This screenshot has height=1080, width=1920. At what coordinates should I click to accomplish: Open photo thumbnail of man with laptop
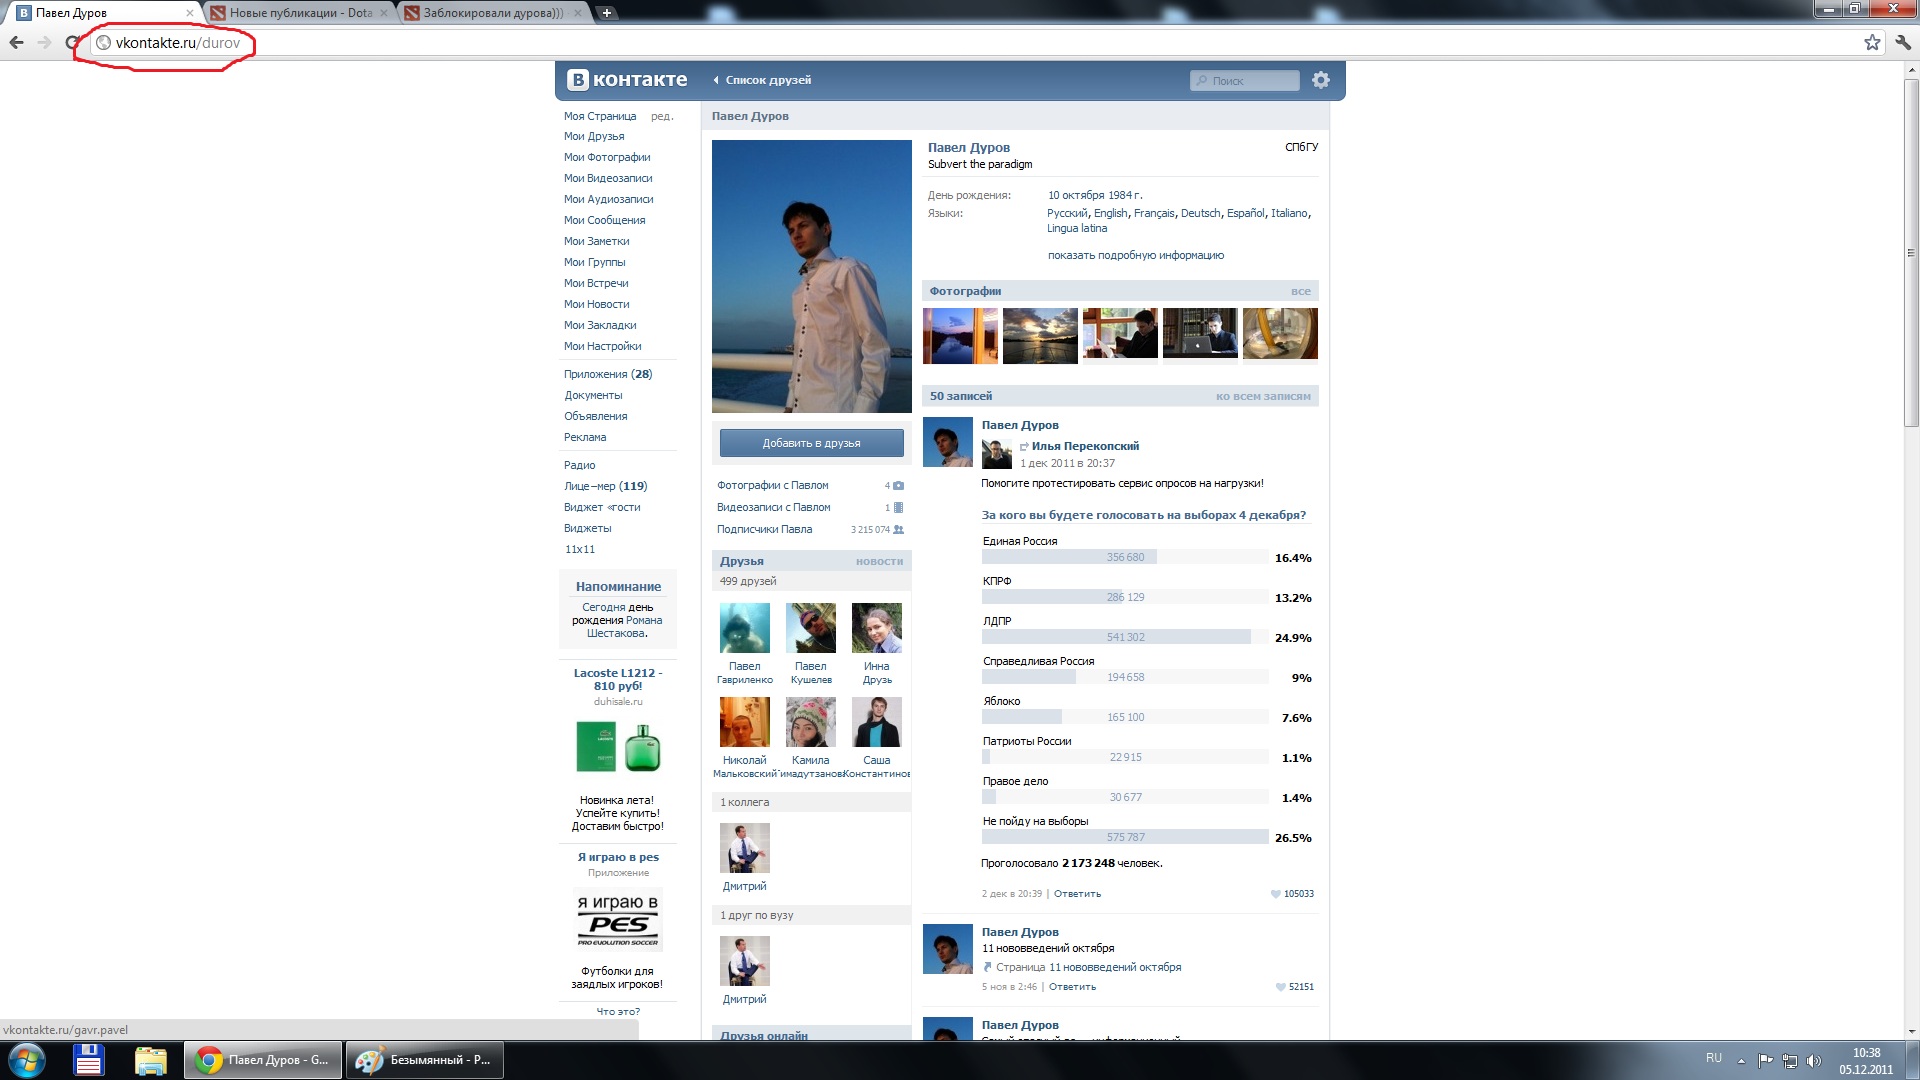pyautogui.click(x=1200, y=334)
